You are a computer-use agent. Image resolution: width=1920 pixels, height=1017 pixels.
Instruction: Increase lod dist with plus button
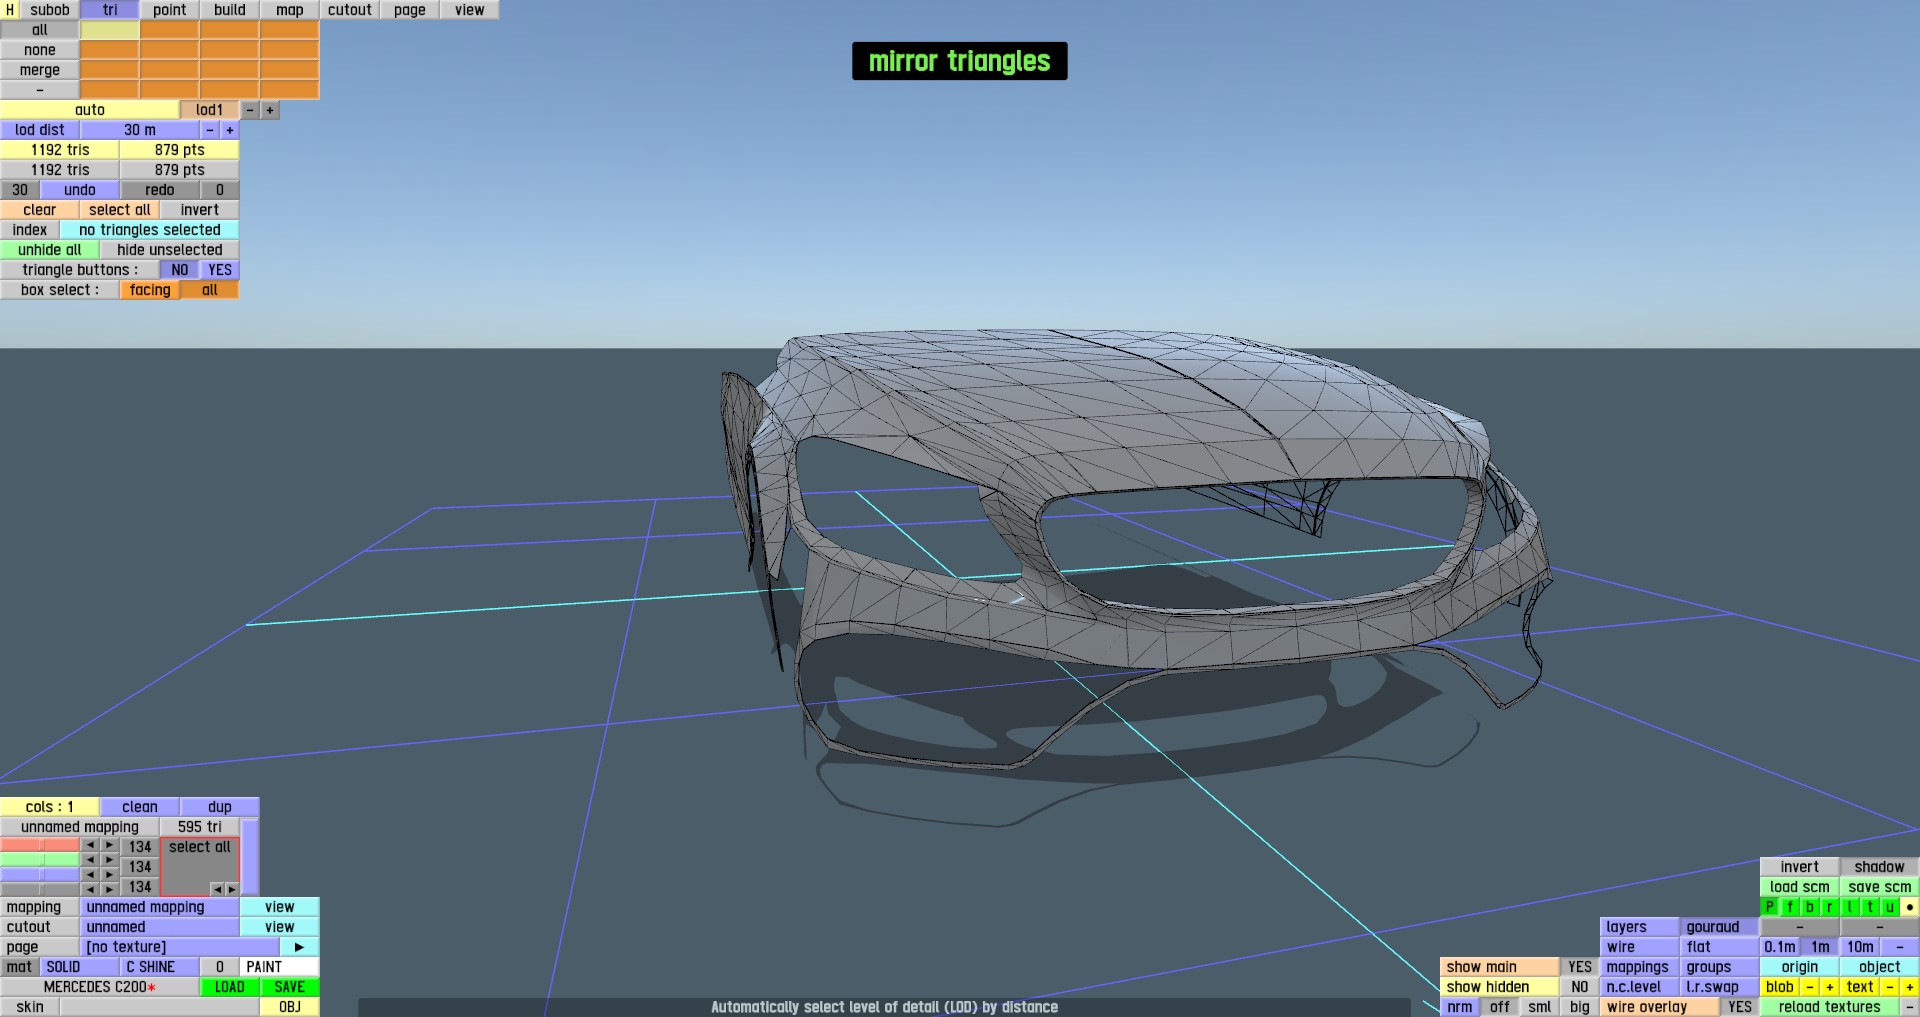pyautogui.click(x=230, y=130)
